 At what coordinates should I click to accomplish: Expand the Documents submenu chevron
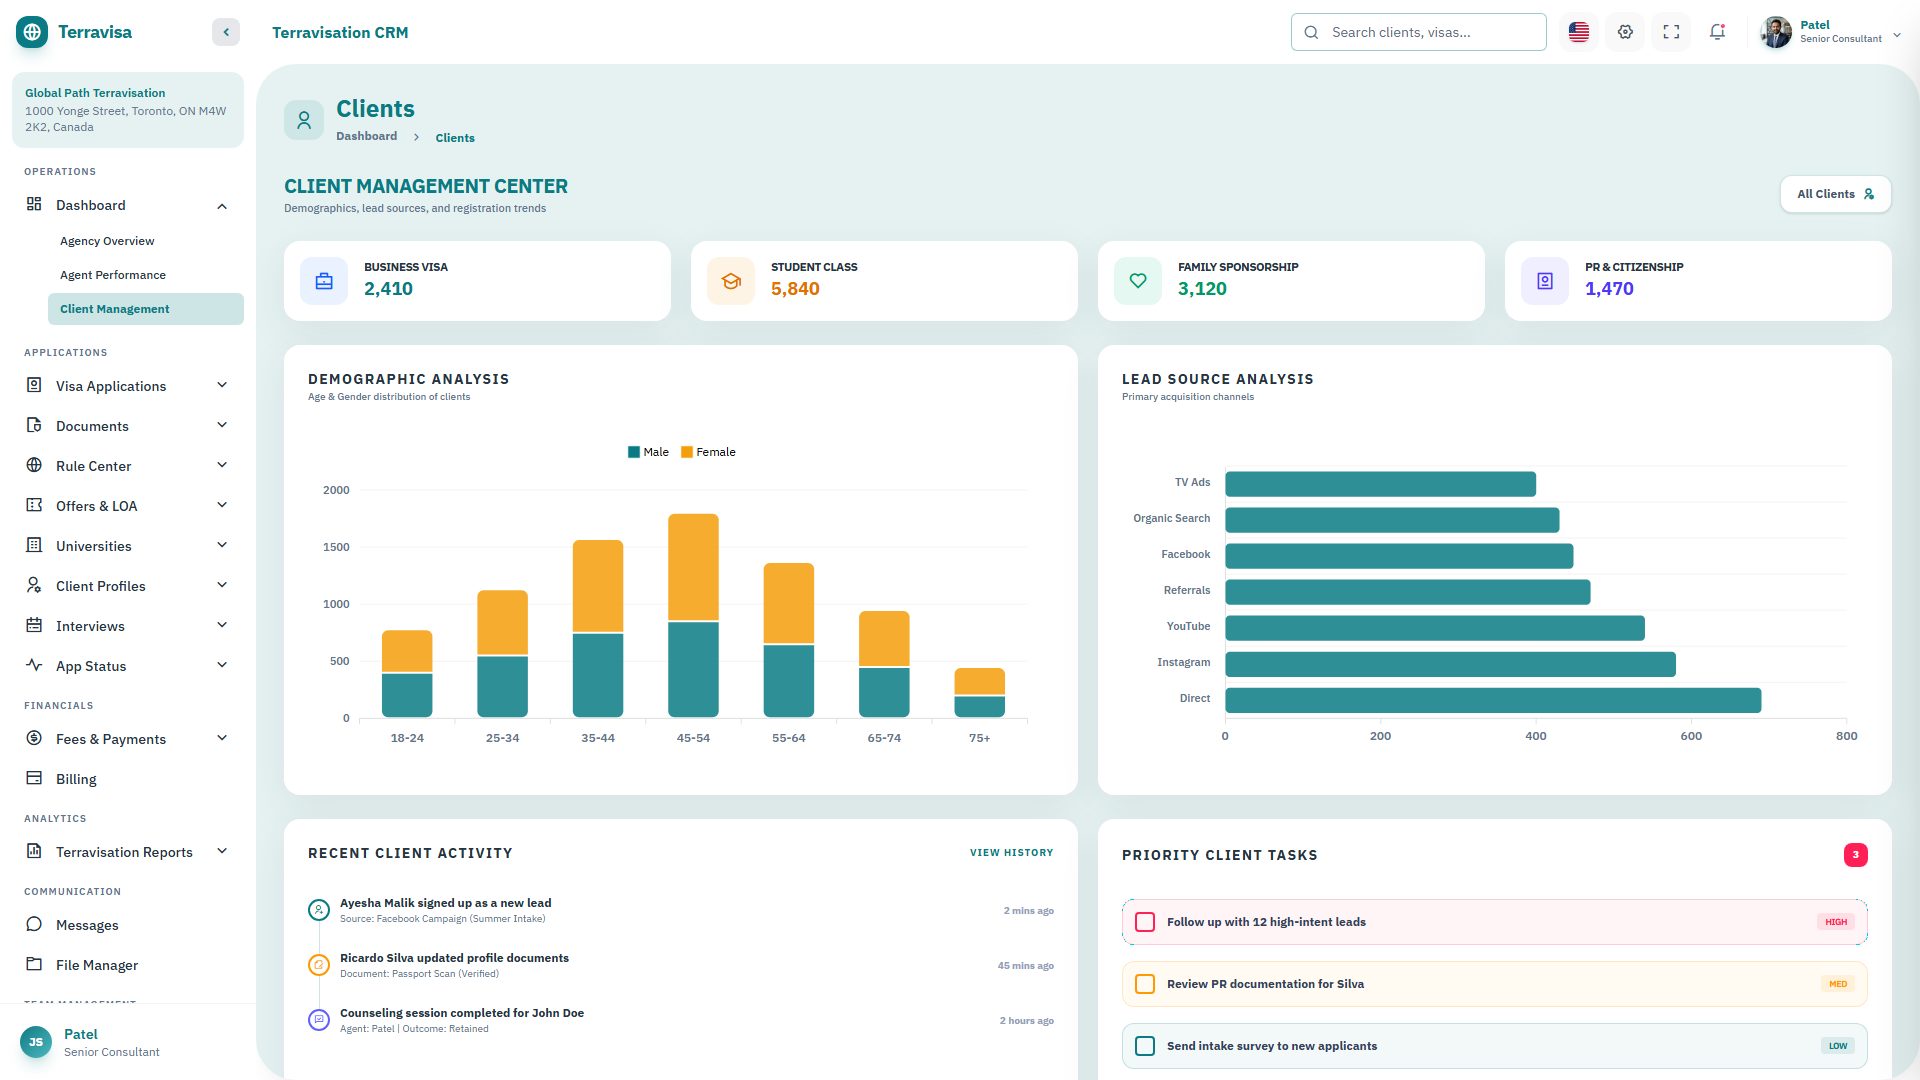click(x=222, y=425)
